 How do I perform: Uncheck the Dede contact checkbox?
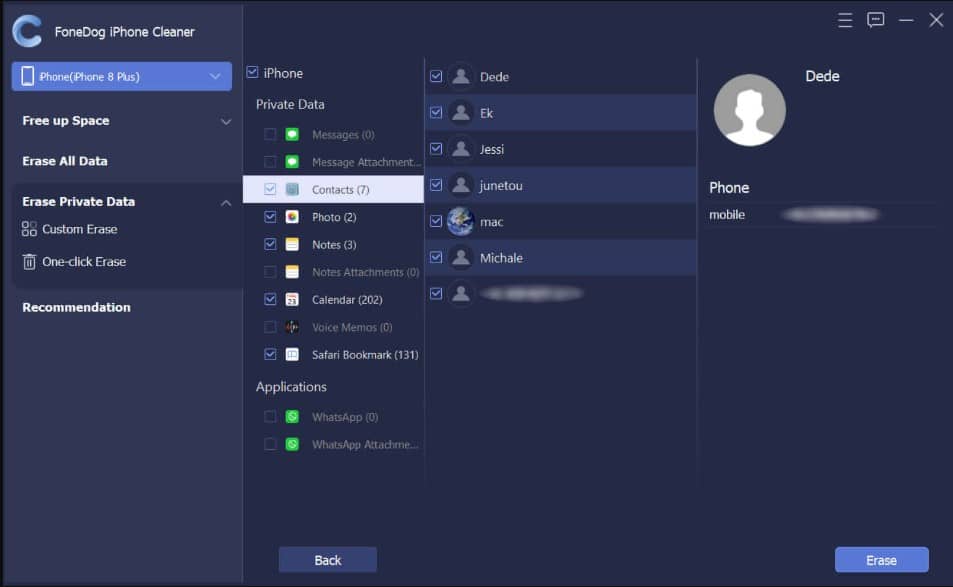(436, 76)
